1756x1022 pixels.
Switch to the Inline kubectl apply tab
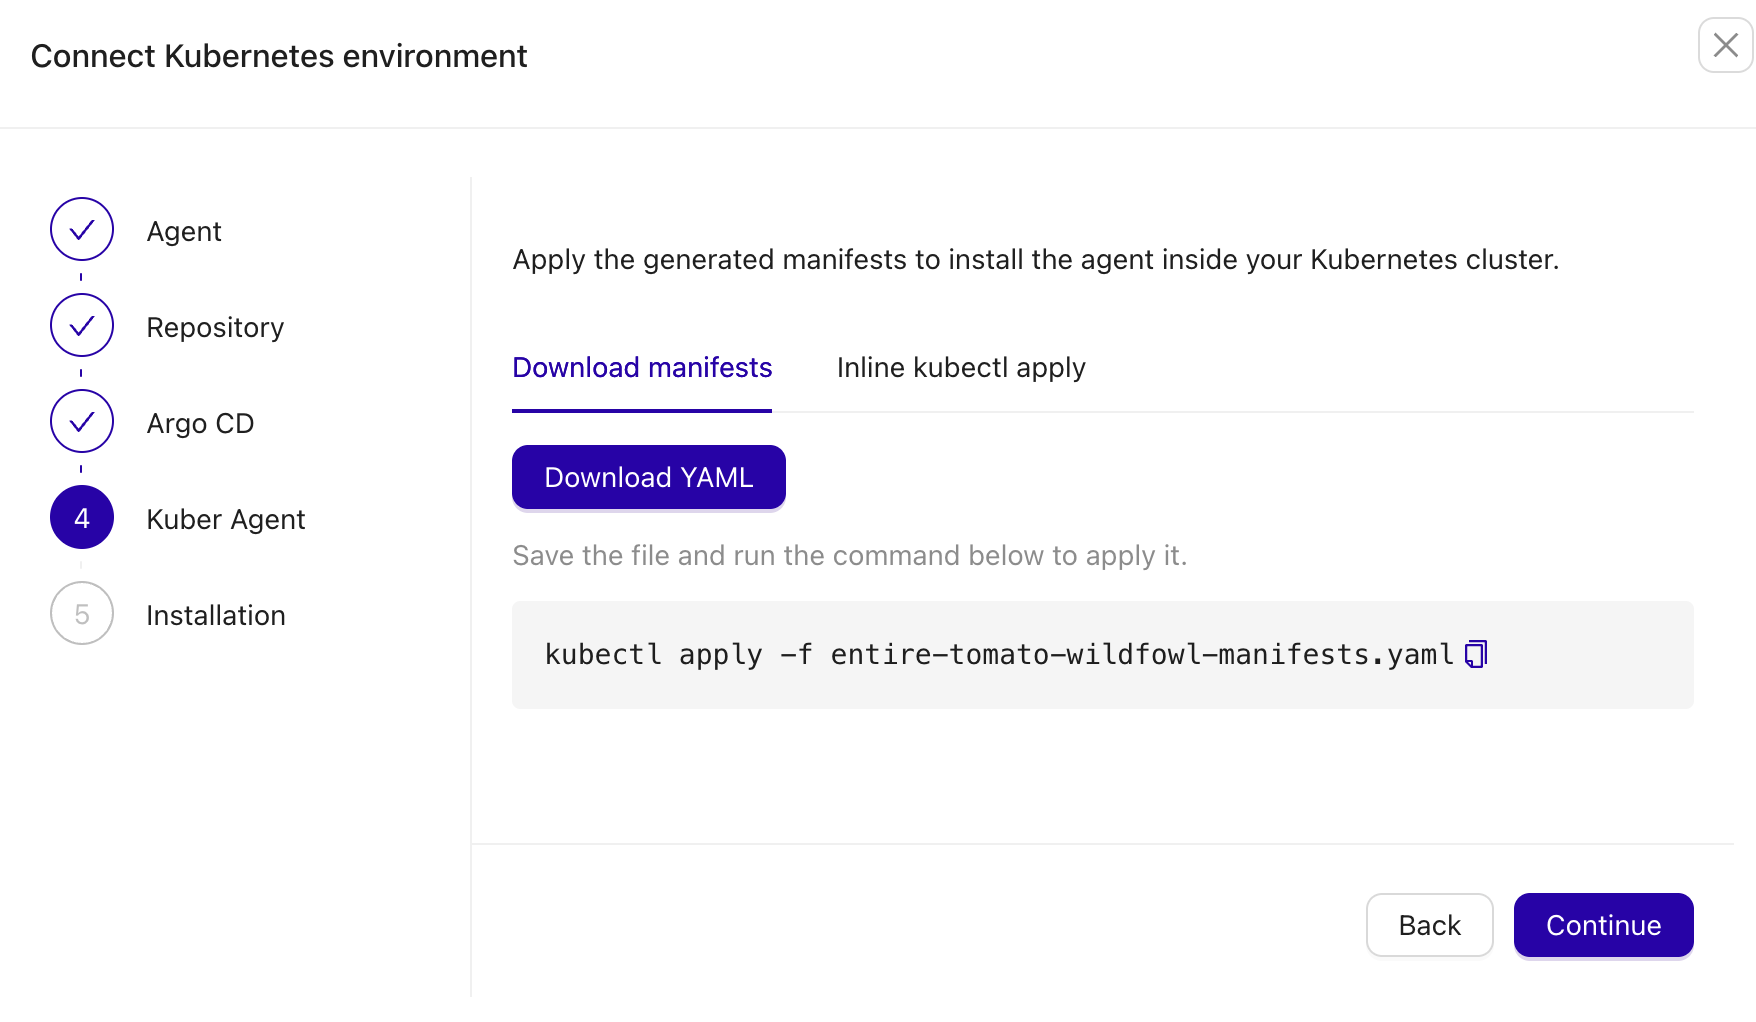(x=960, y=367)
